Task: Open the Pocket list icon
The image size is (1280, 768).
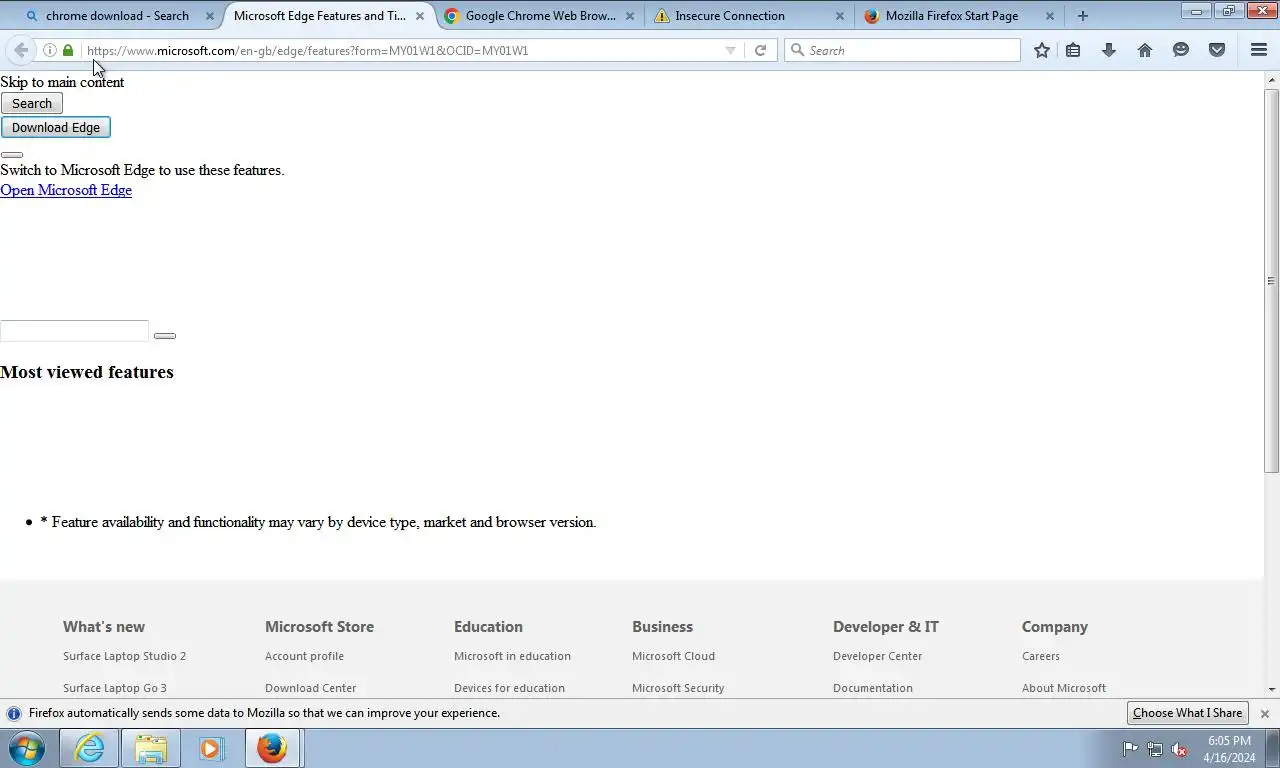Action: click(1217, 50)
